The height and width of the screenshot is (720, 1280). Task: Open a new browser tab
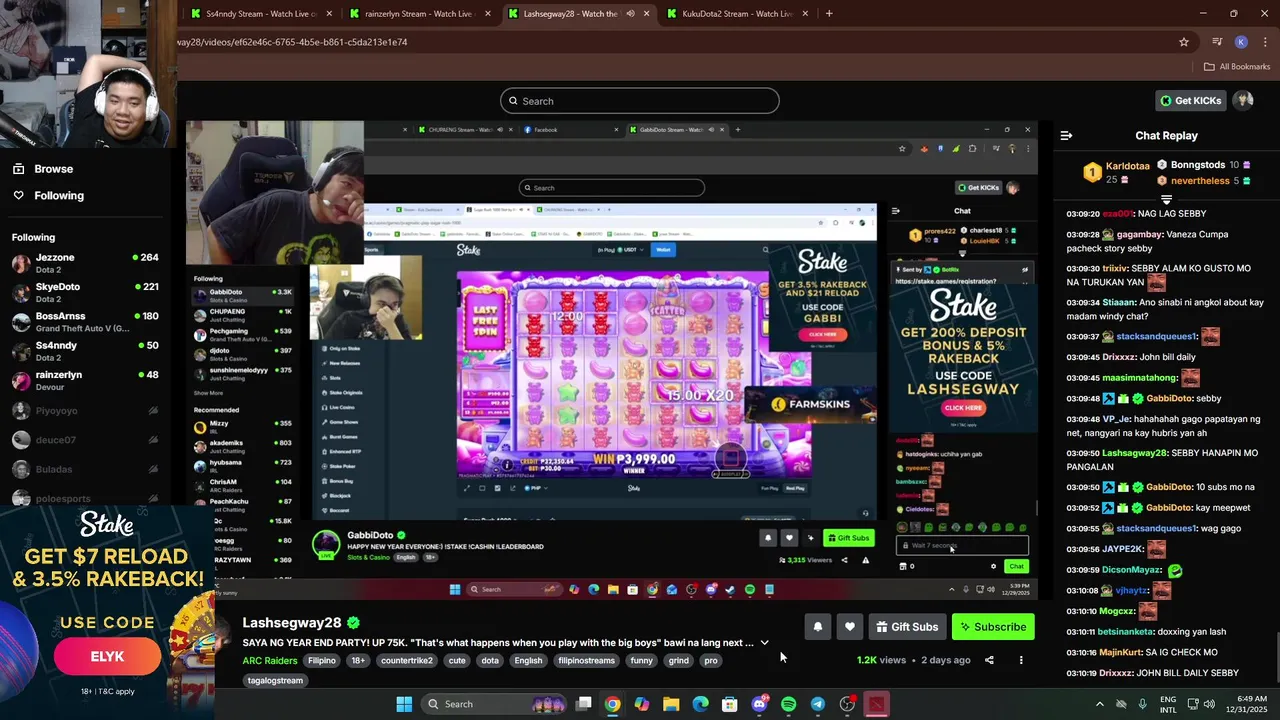829,14
